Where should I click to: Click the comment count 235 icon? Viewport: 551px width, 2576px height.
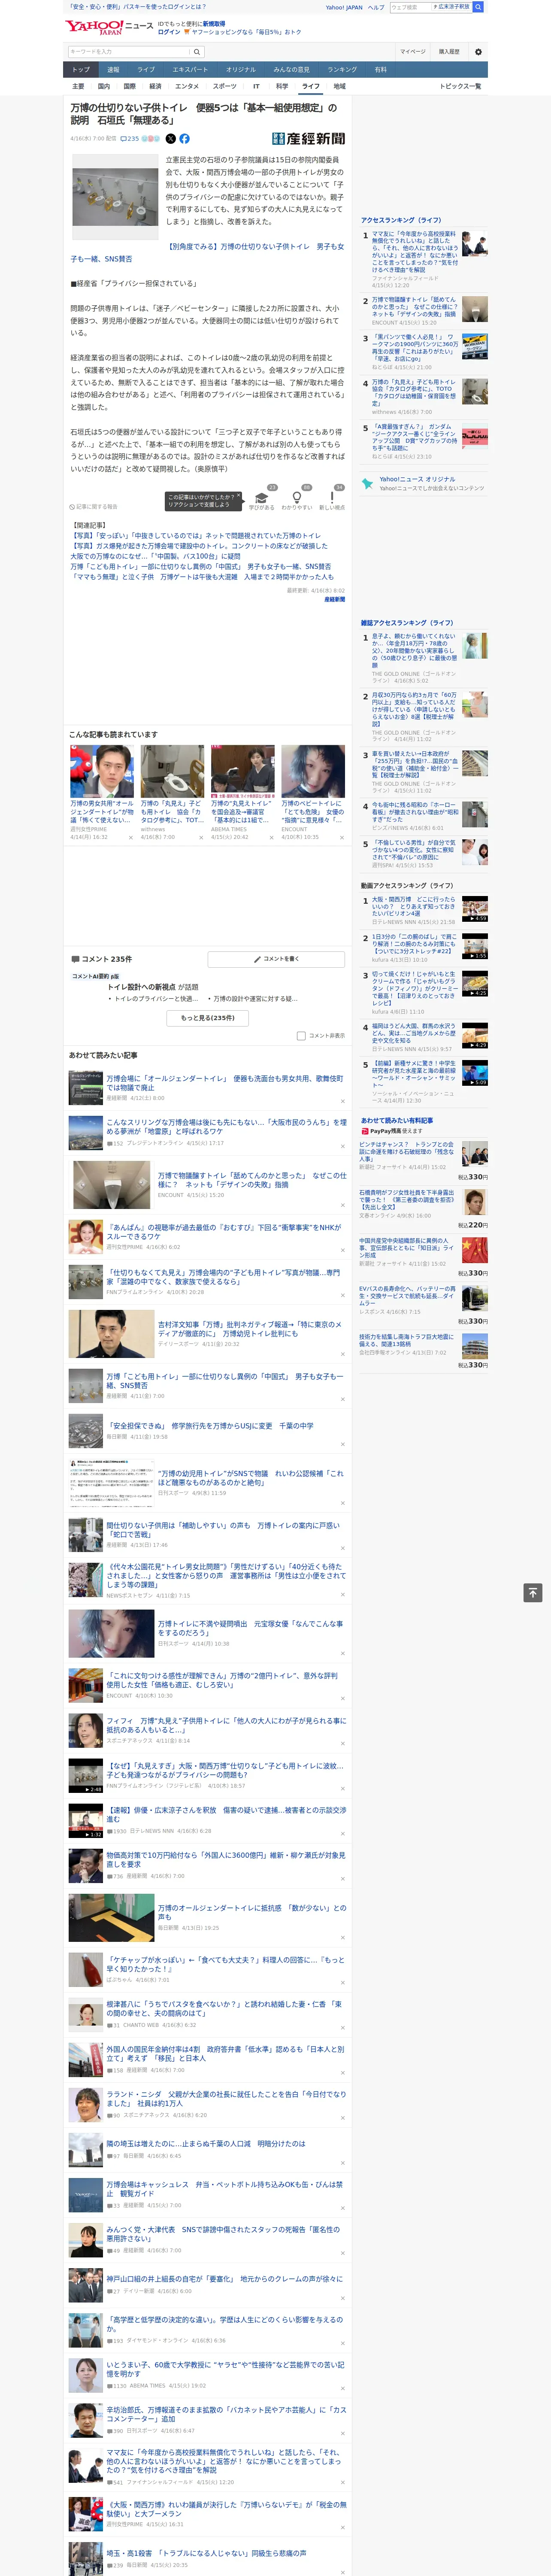130,139
